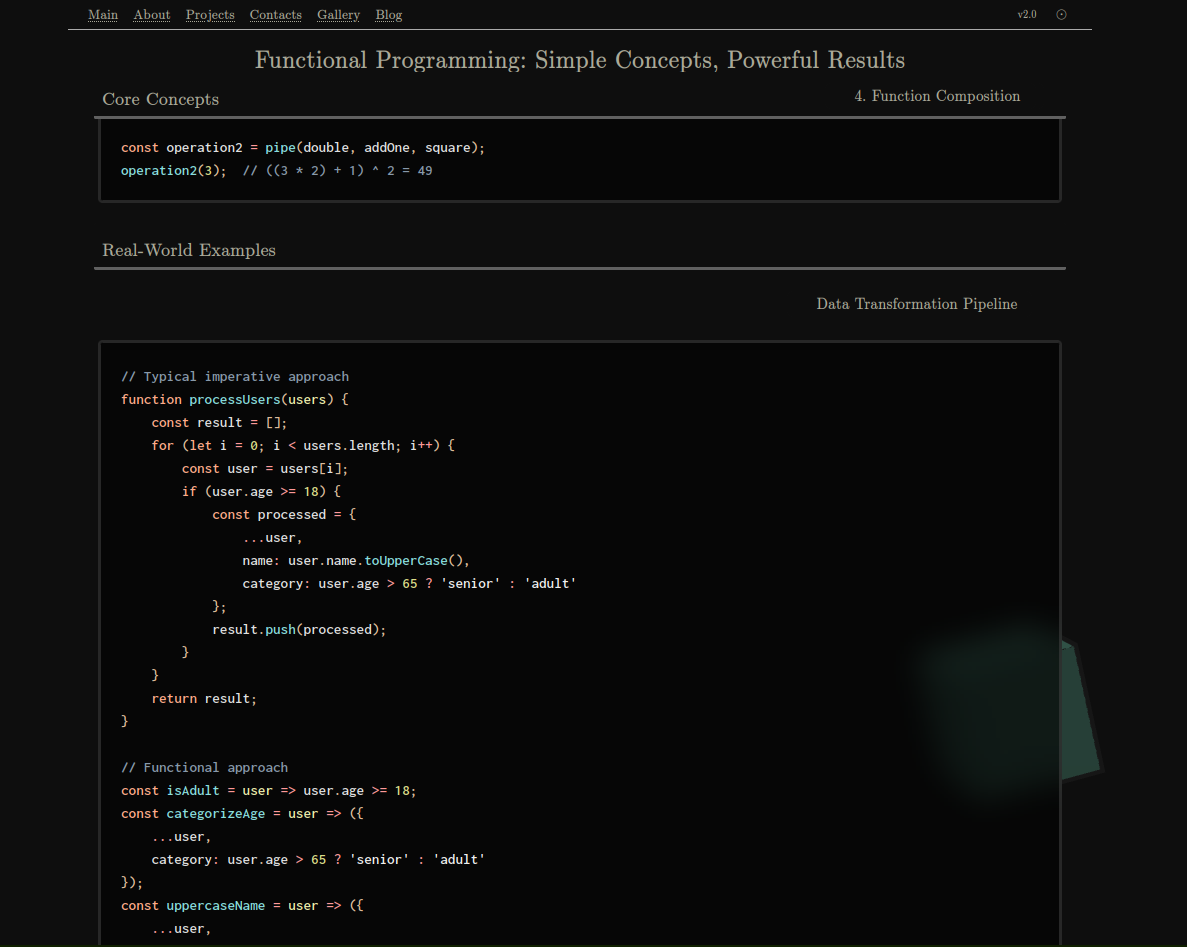Click the pipe function call in the code

[x=280, y=148]
